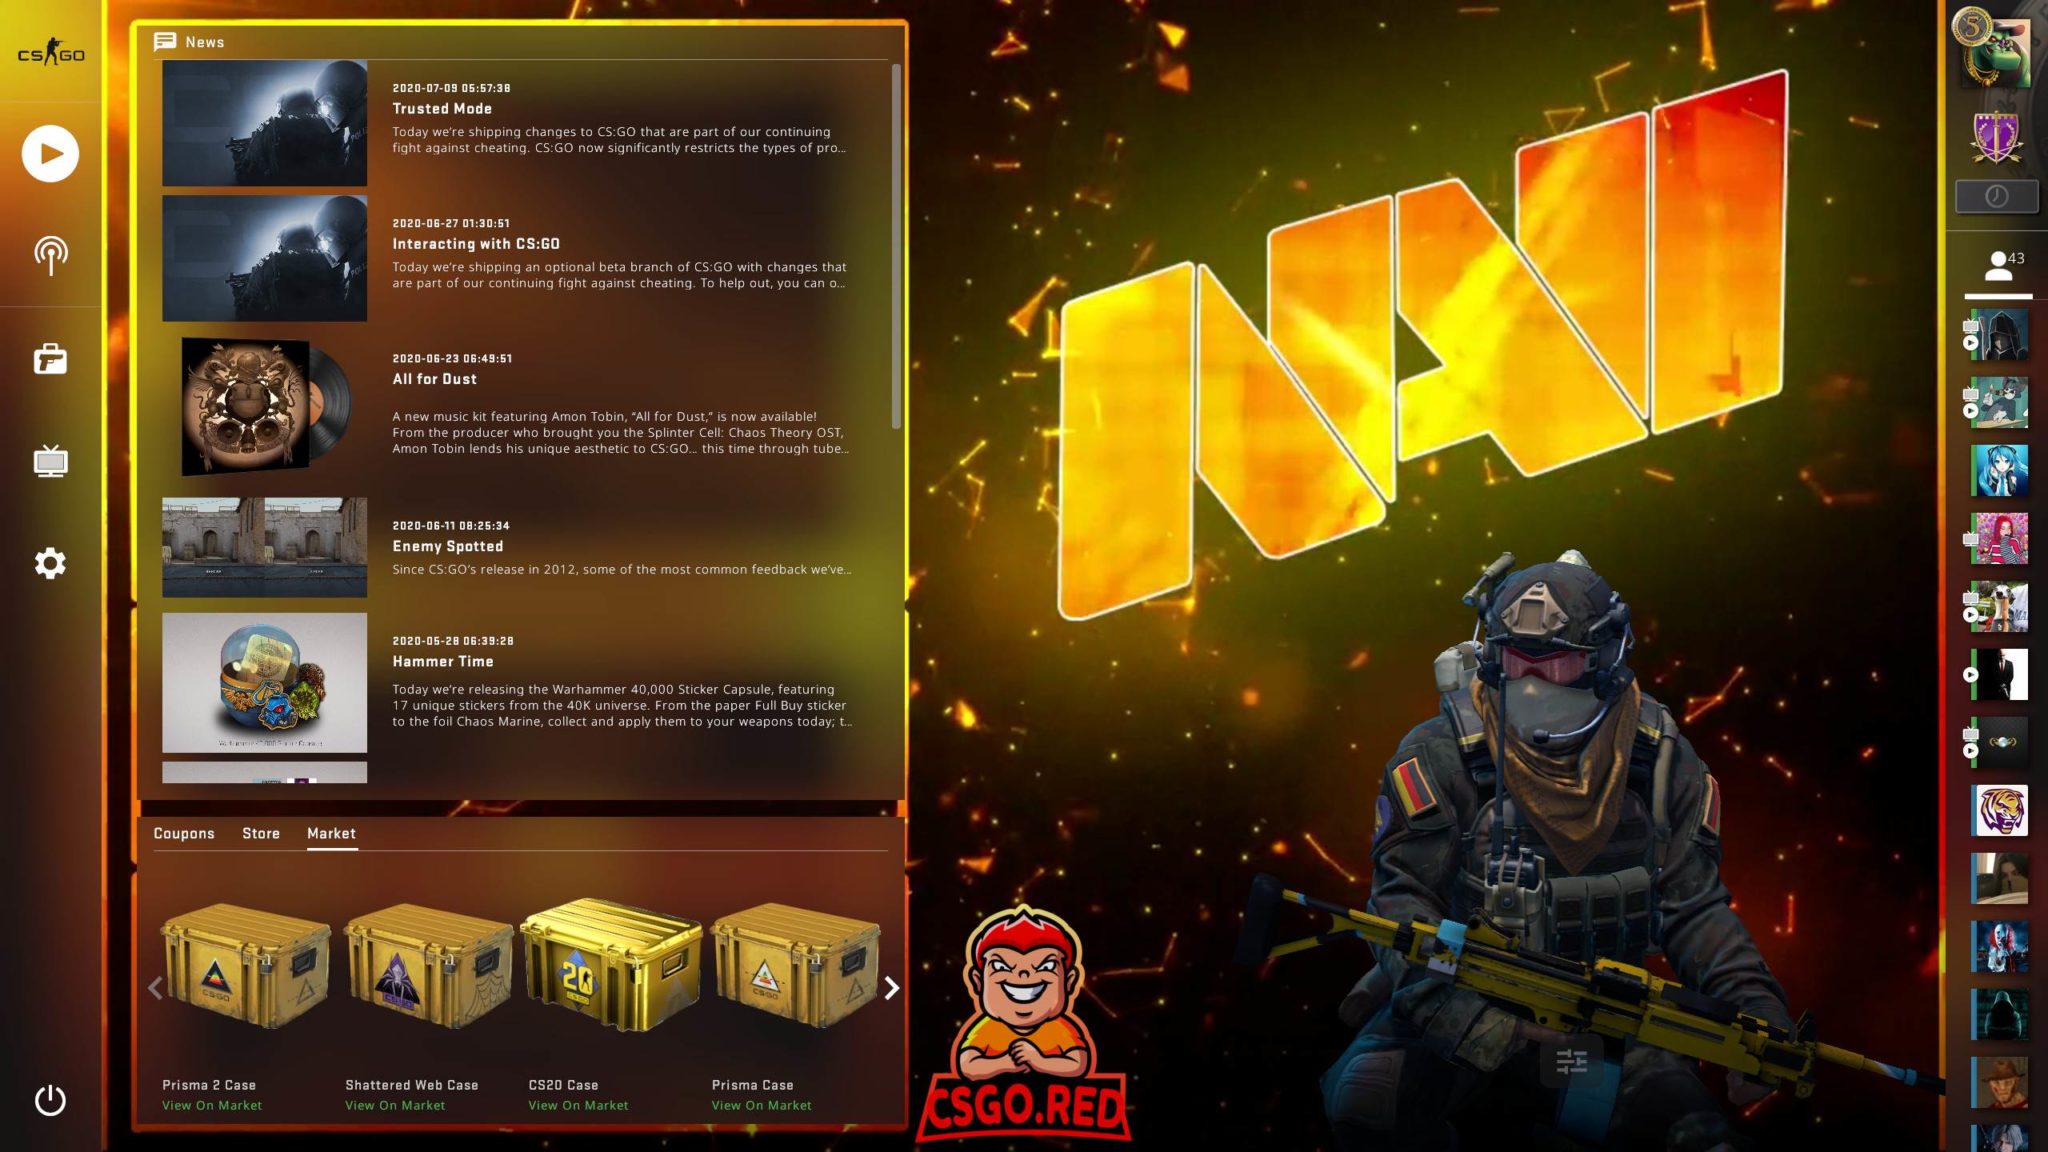Screen dimensions: 2048x1152
Task: Select the Coupons tab
Action: [x=183, y=833]
